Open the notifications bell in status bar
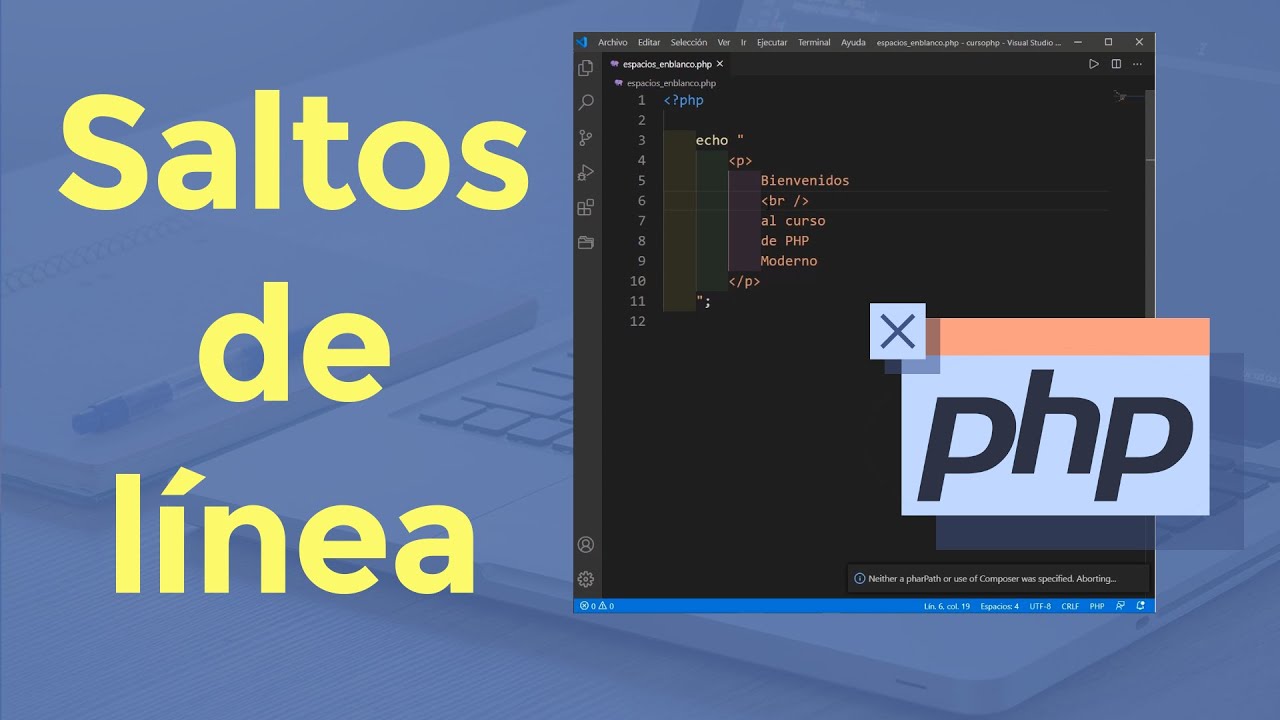Screen dimensions: 1280x720 (1141, 606)
